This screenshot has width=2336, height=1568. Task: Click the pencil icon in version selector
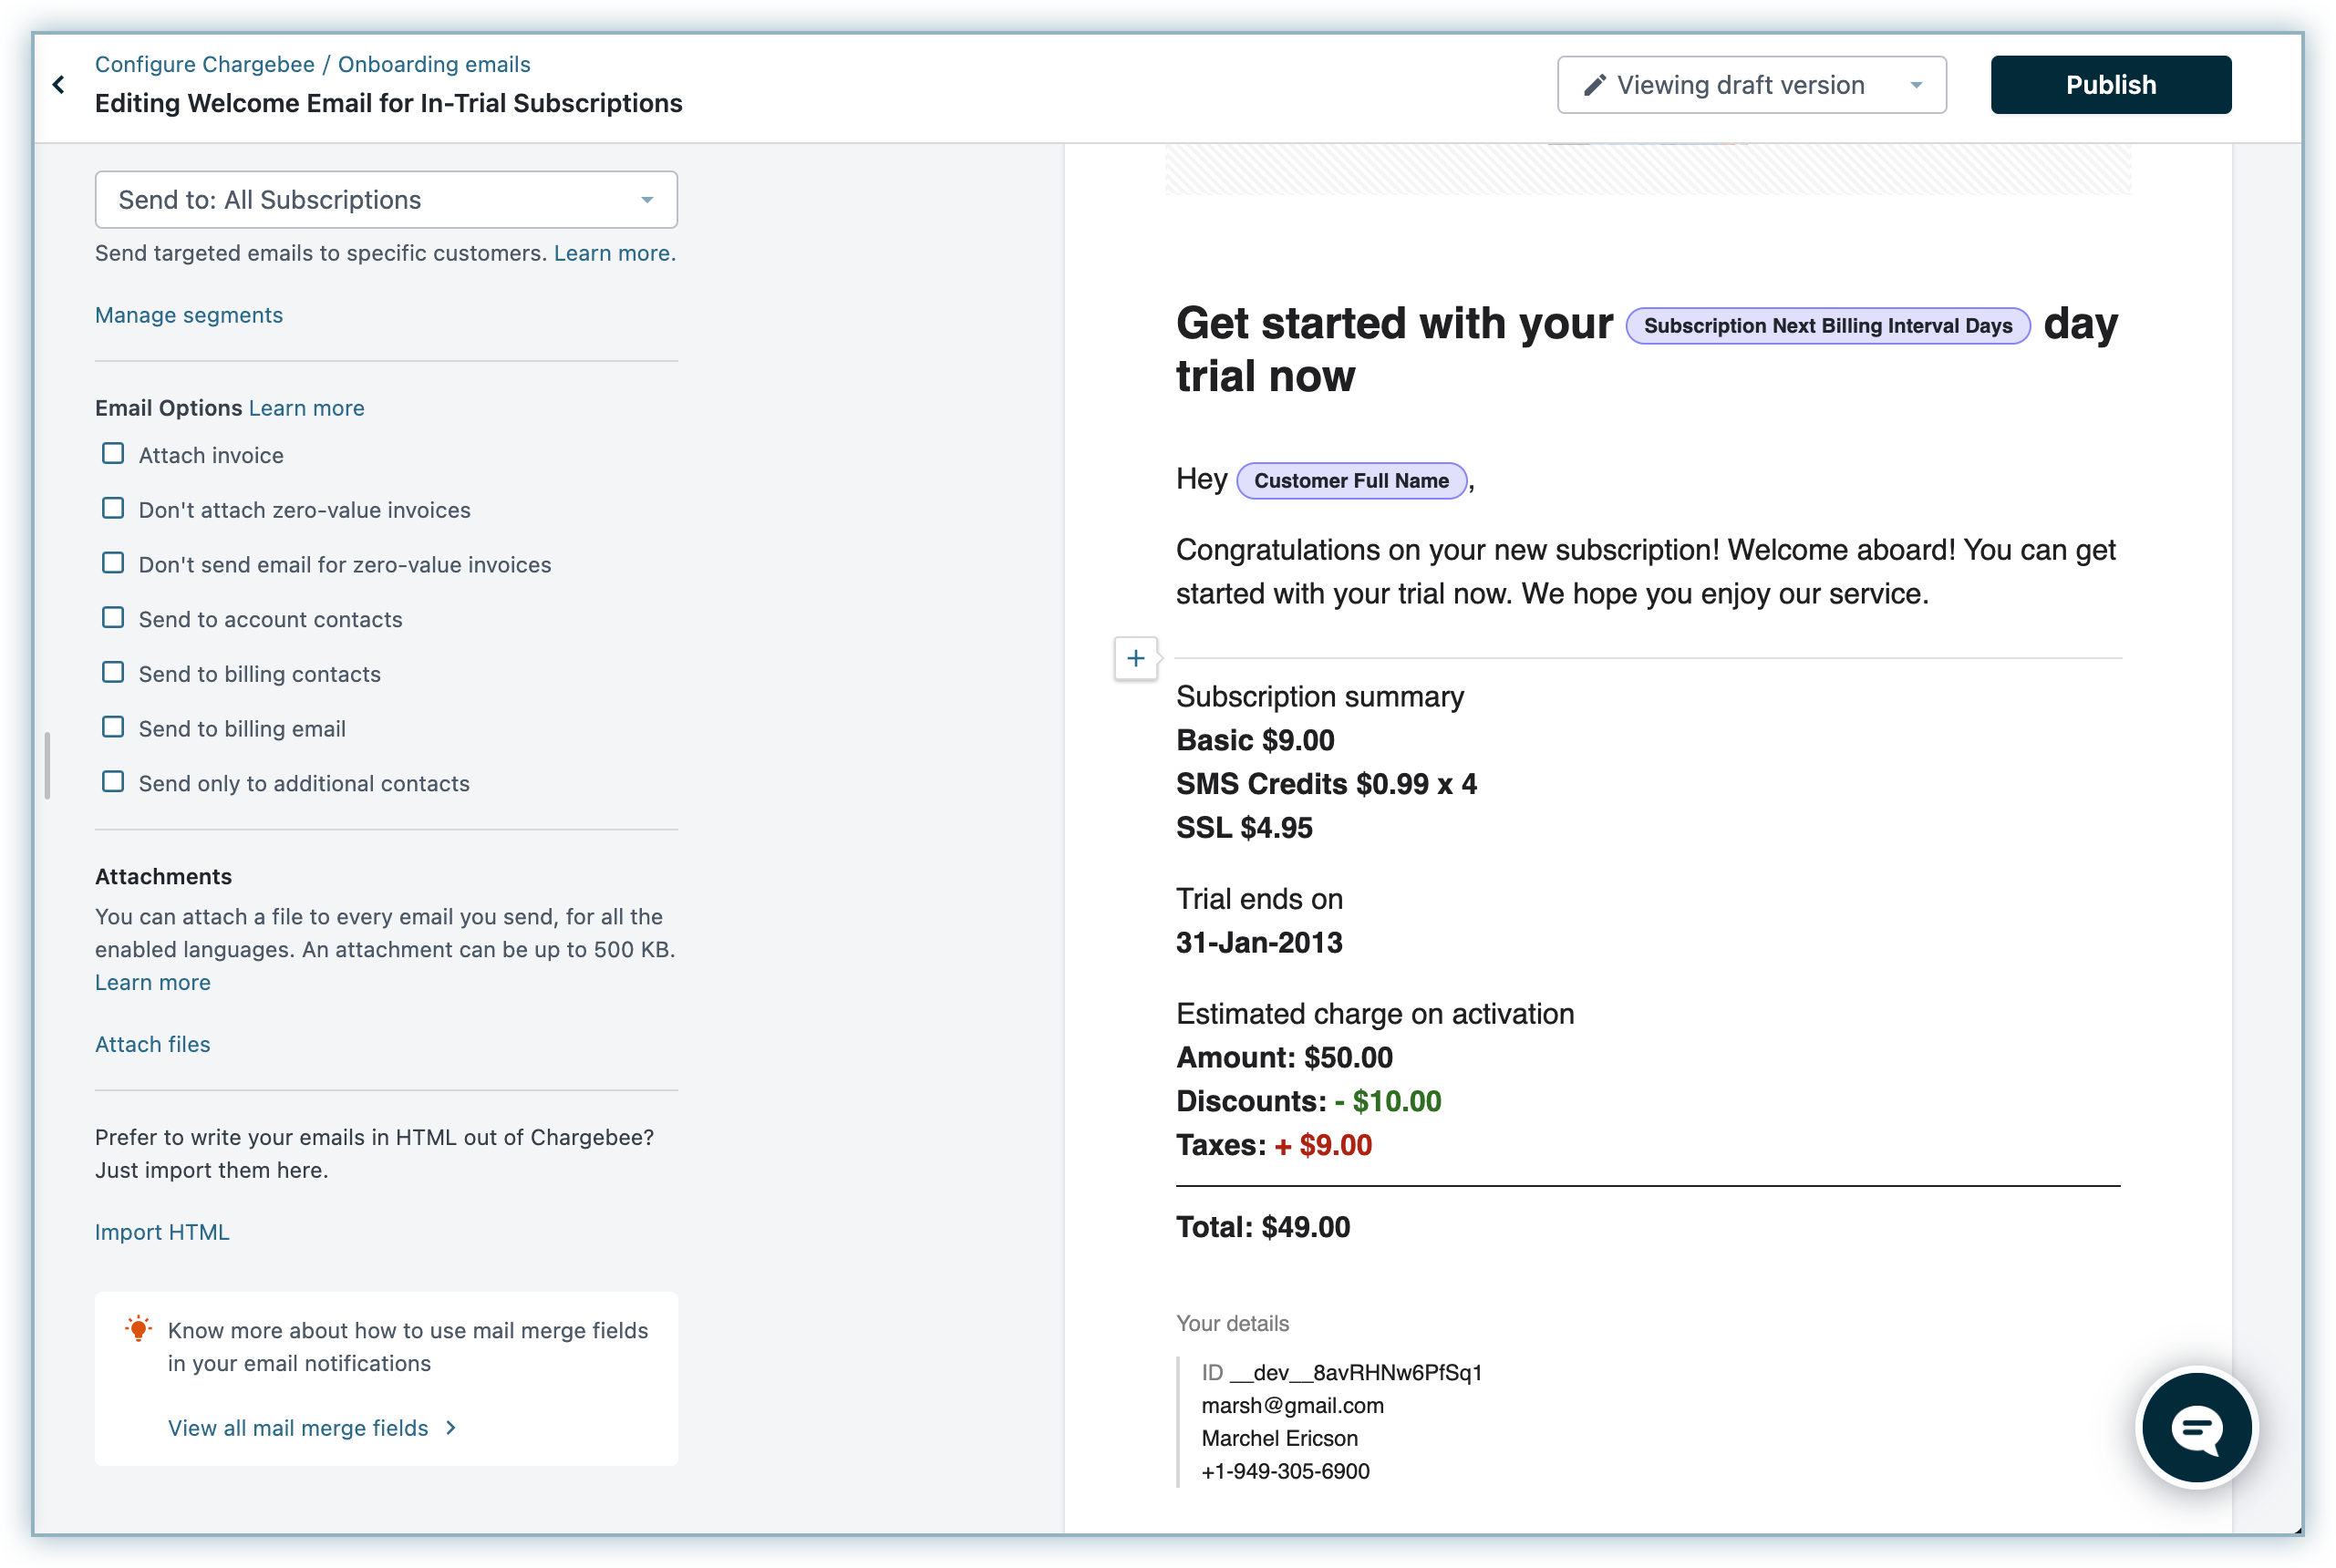(x=1595, y=86)
